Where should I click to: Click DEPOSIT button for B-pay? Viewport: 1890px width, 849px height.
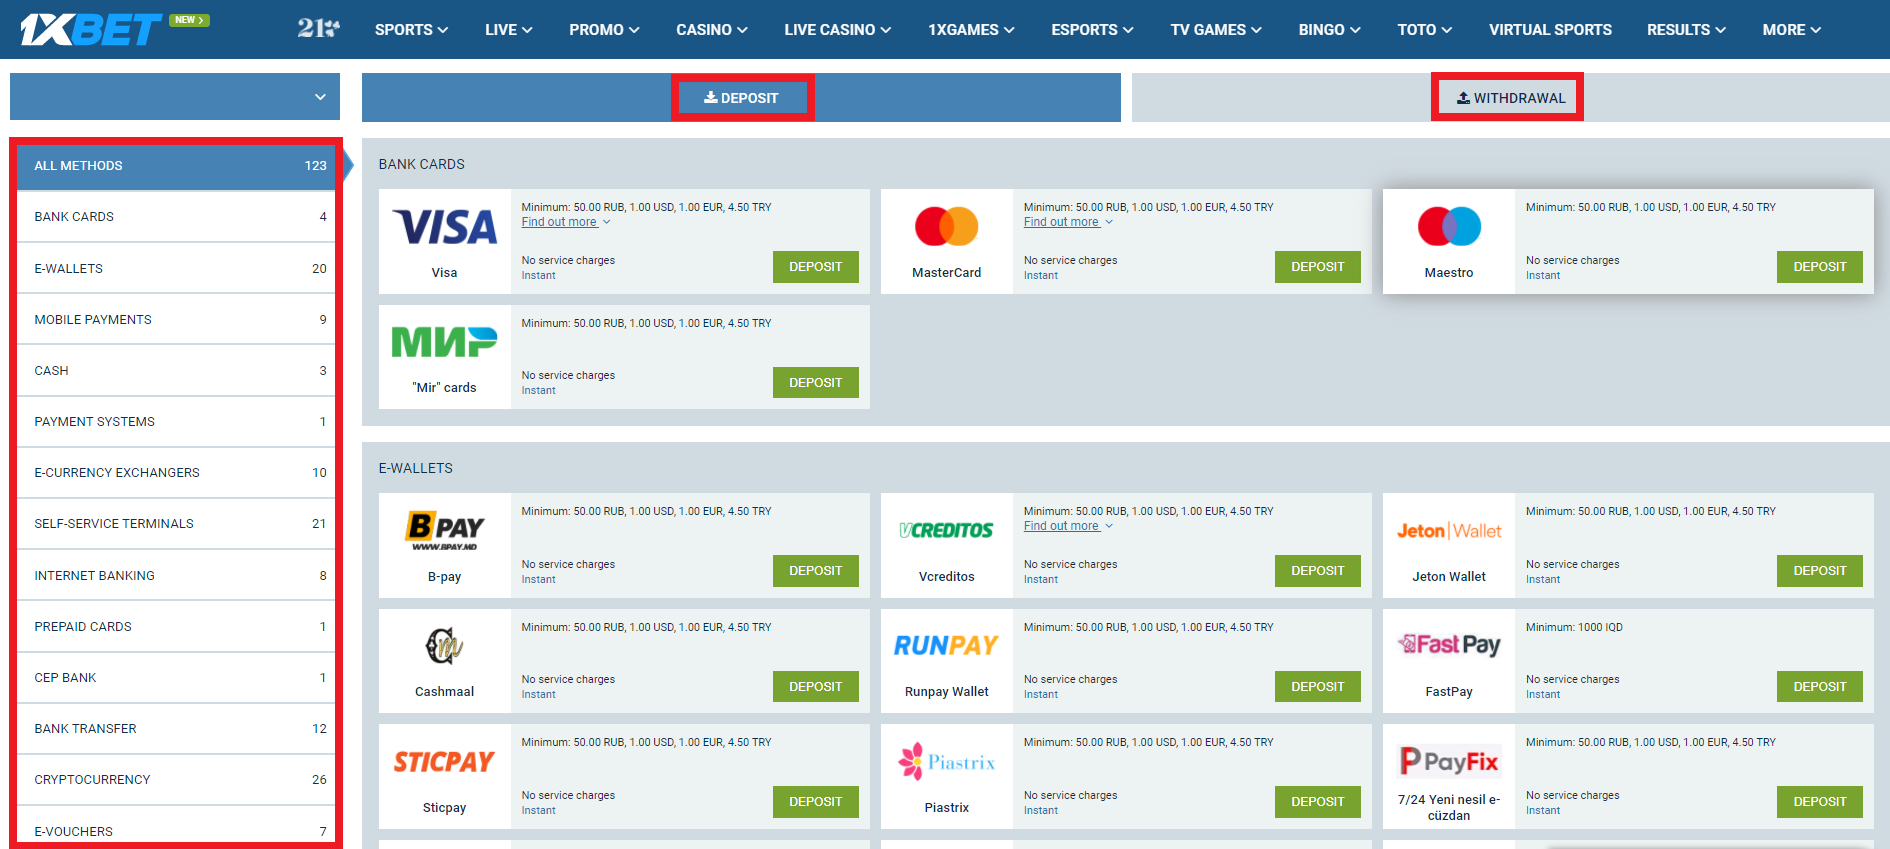816,571
